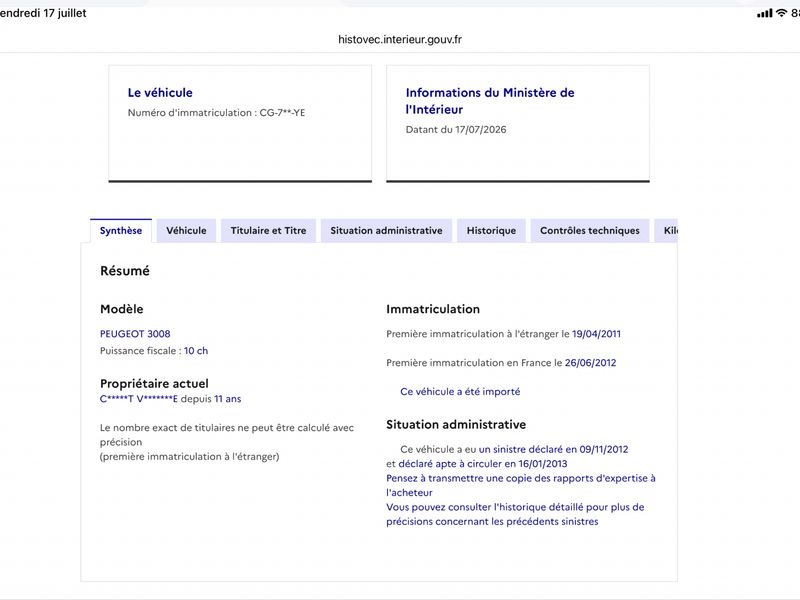Tap the date '17 juillet' in status bar
Screen dimensions: 800x600
[x=65, y=13]
